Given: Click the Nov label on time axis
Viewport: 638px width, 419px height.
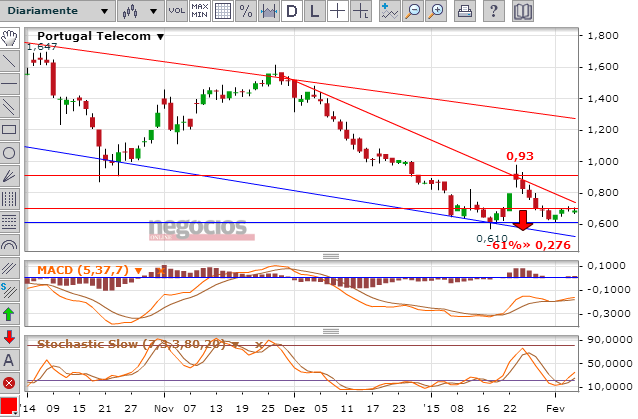Looking at the screenshot, I should tap(164, 409).
